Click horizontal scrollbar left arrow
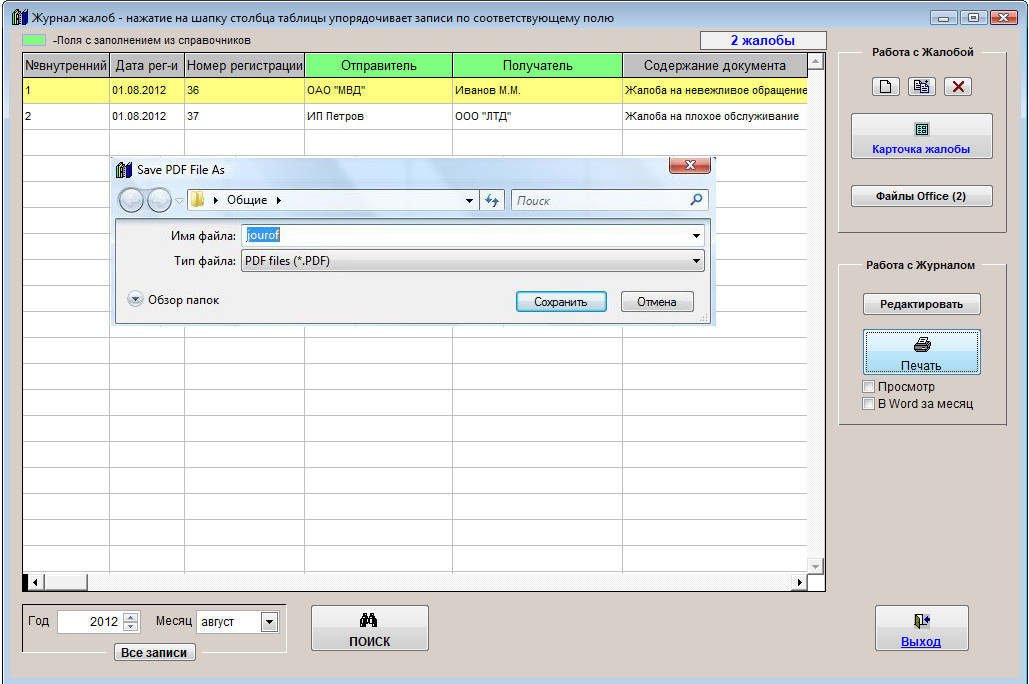 click(x=36, y=582)
